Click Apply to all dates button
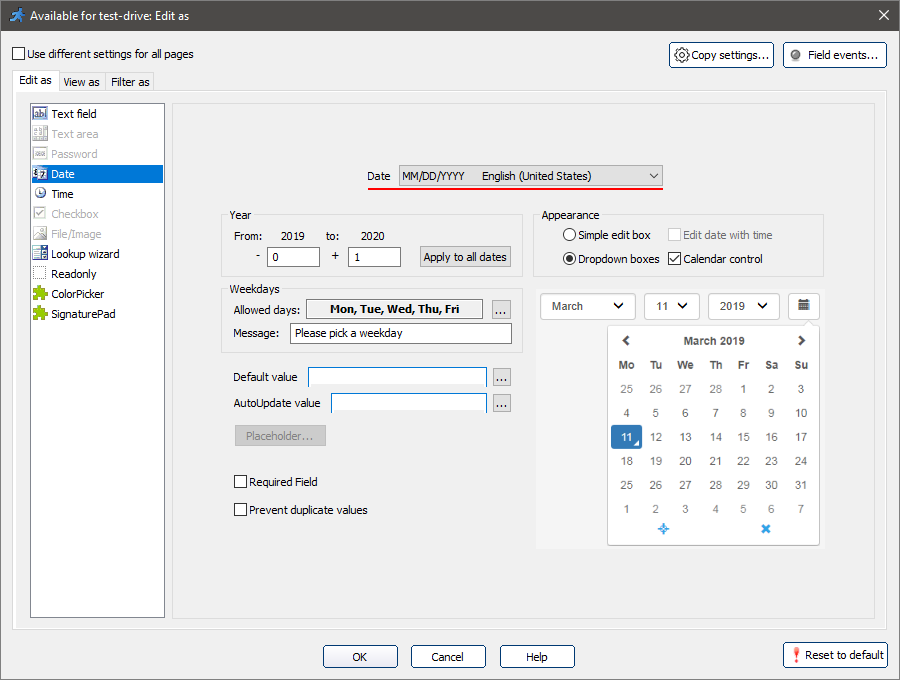Viewport: 900px width, 680px height. point(465,257)
